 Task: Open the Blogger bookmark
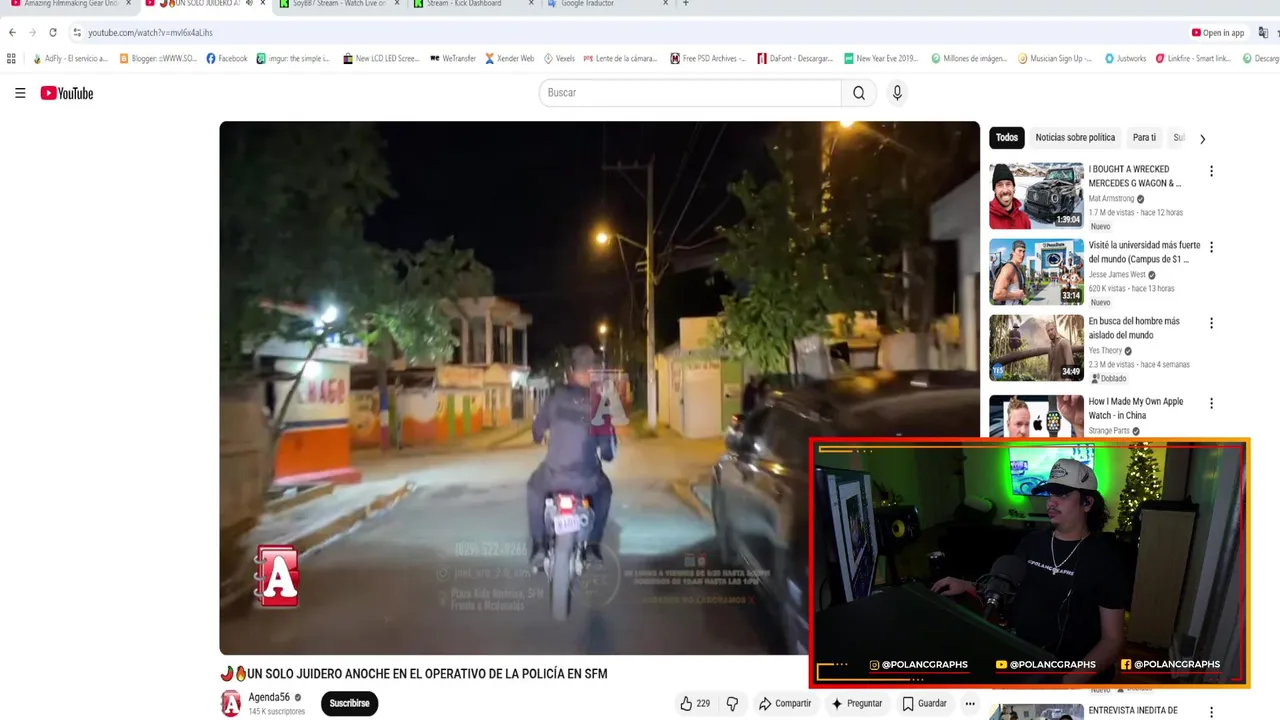157,59
